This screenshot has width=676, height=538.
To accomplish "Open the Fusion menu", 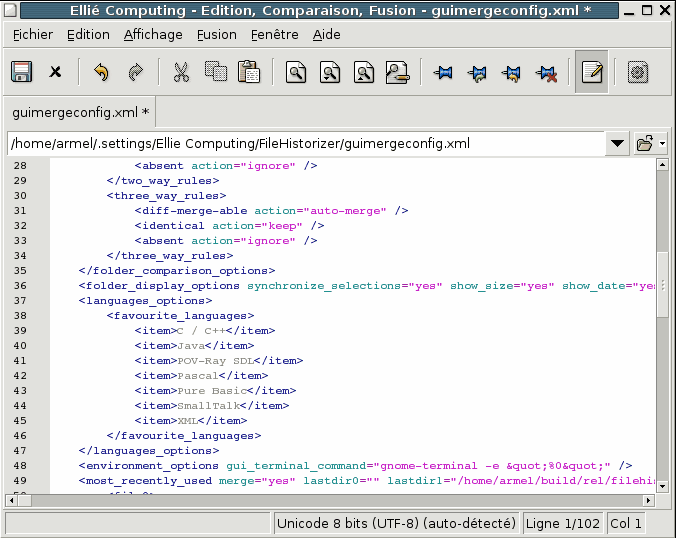I will pyautogui.click(x=217, y=34).
